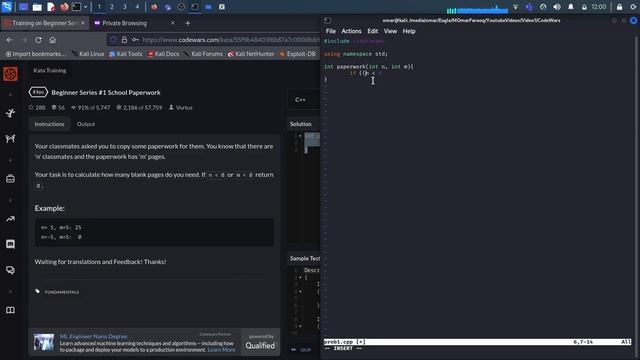
Task: Click the network status tray icon
Action: tap(516, 7)
